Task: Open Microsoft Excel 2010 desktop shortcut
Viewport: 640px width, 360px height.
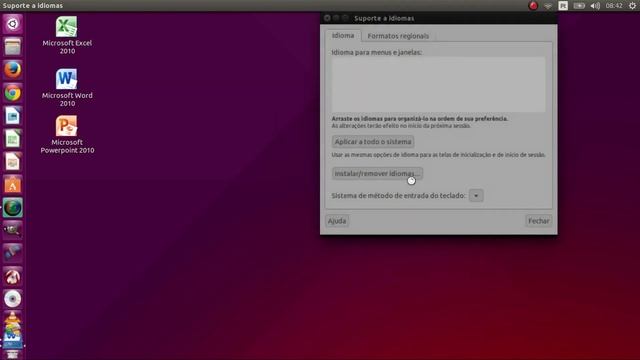Action: [67, 36]
